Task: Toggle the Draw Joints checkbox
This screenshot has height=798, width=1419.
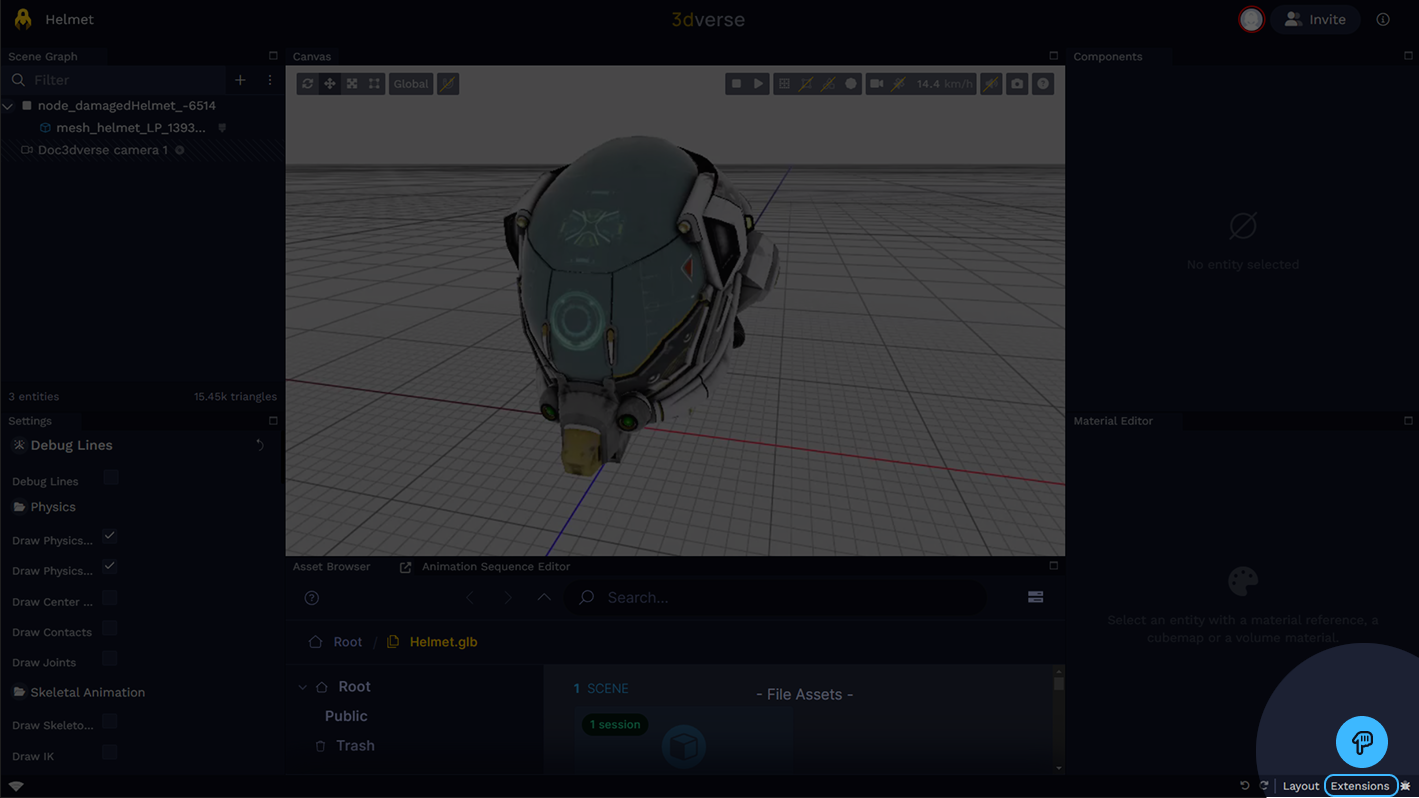Action: click(110, 659)
